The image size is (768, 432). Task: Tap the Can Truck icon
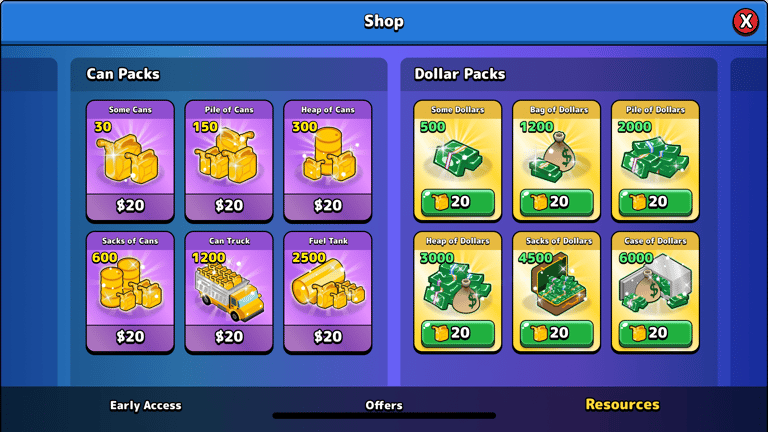[229, 291]
